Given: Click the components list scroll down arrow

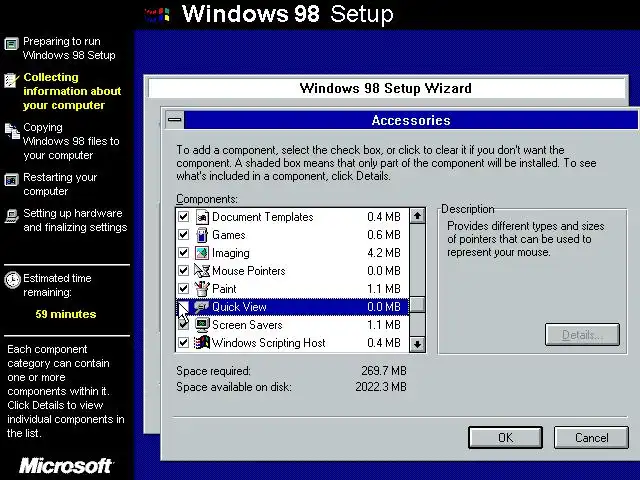Looking at the screenshot, I should (x=417, y=344).
